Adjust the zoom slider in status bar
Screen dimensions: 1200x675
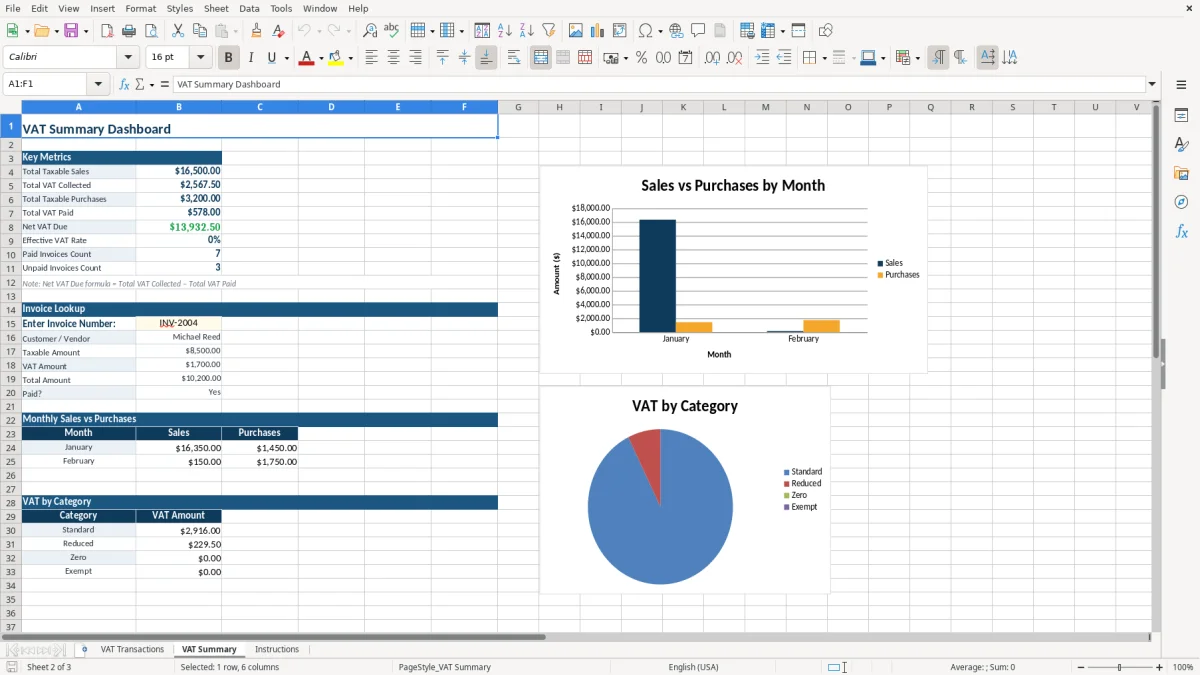[x=1120, y=667]
